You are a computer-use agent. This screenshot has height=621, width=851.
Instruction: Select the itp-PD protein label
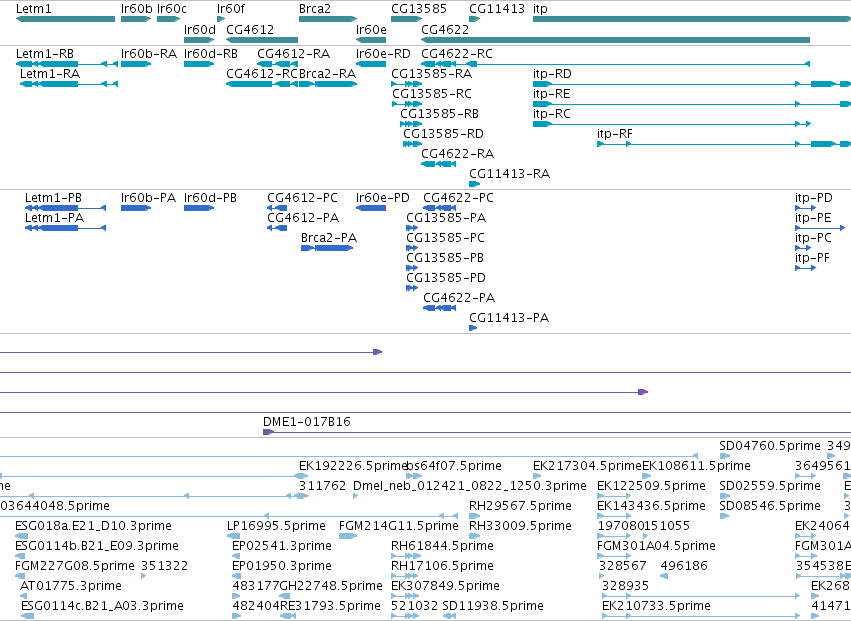tap(814, 198)
